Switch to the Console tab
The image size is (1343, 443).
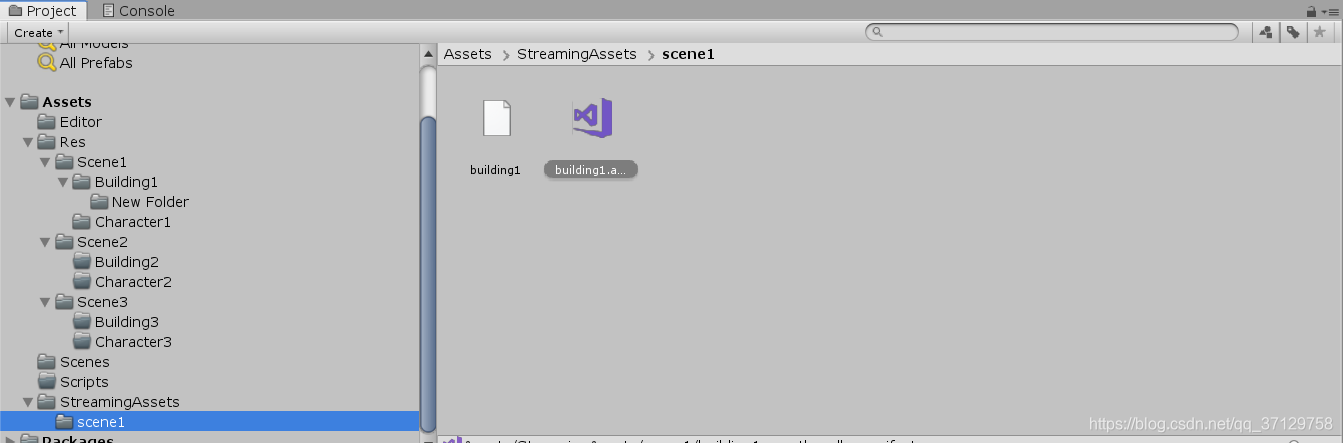[x=137, y=11]
